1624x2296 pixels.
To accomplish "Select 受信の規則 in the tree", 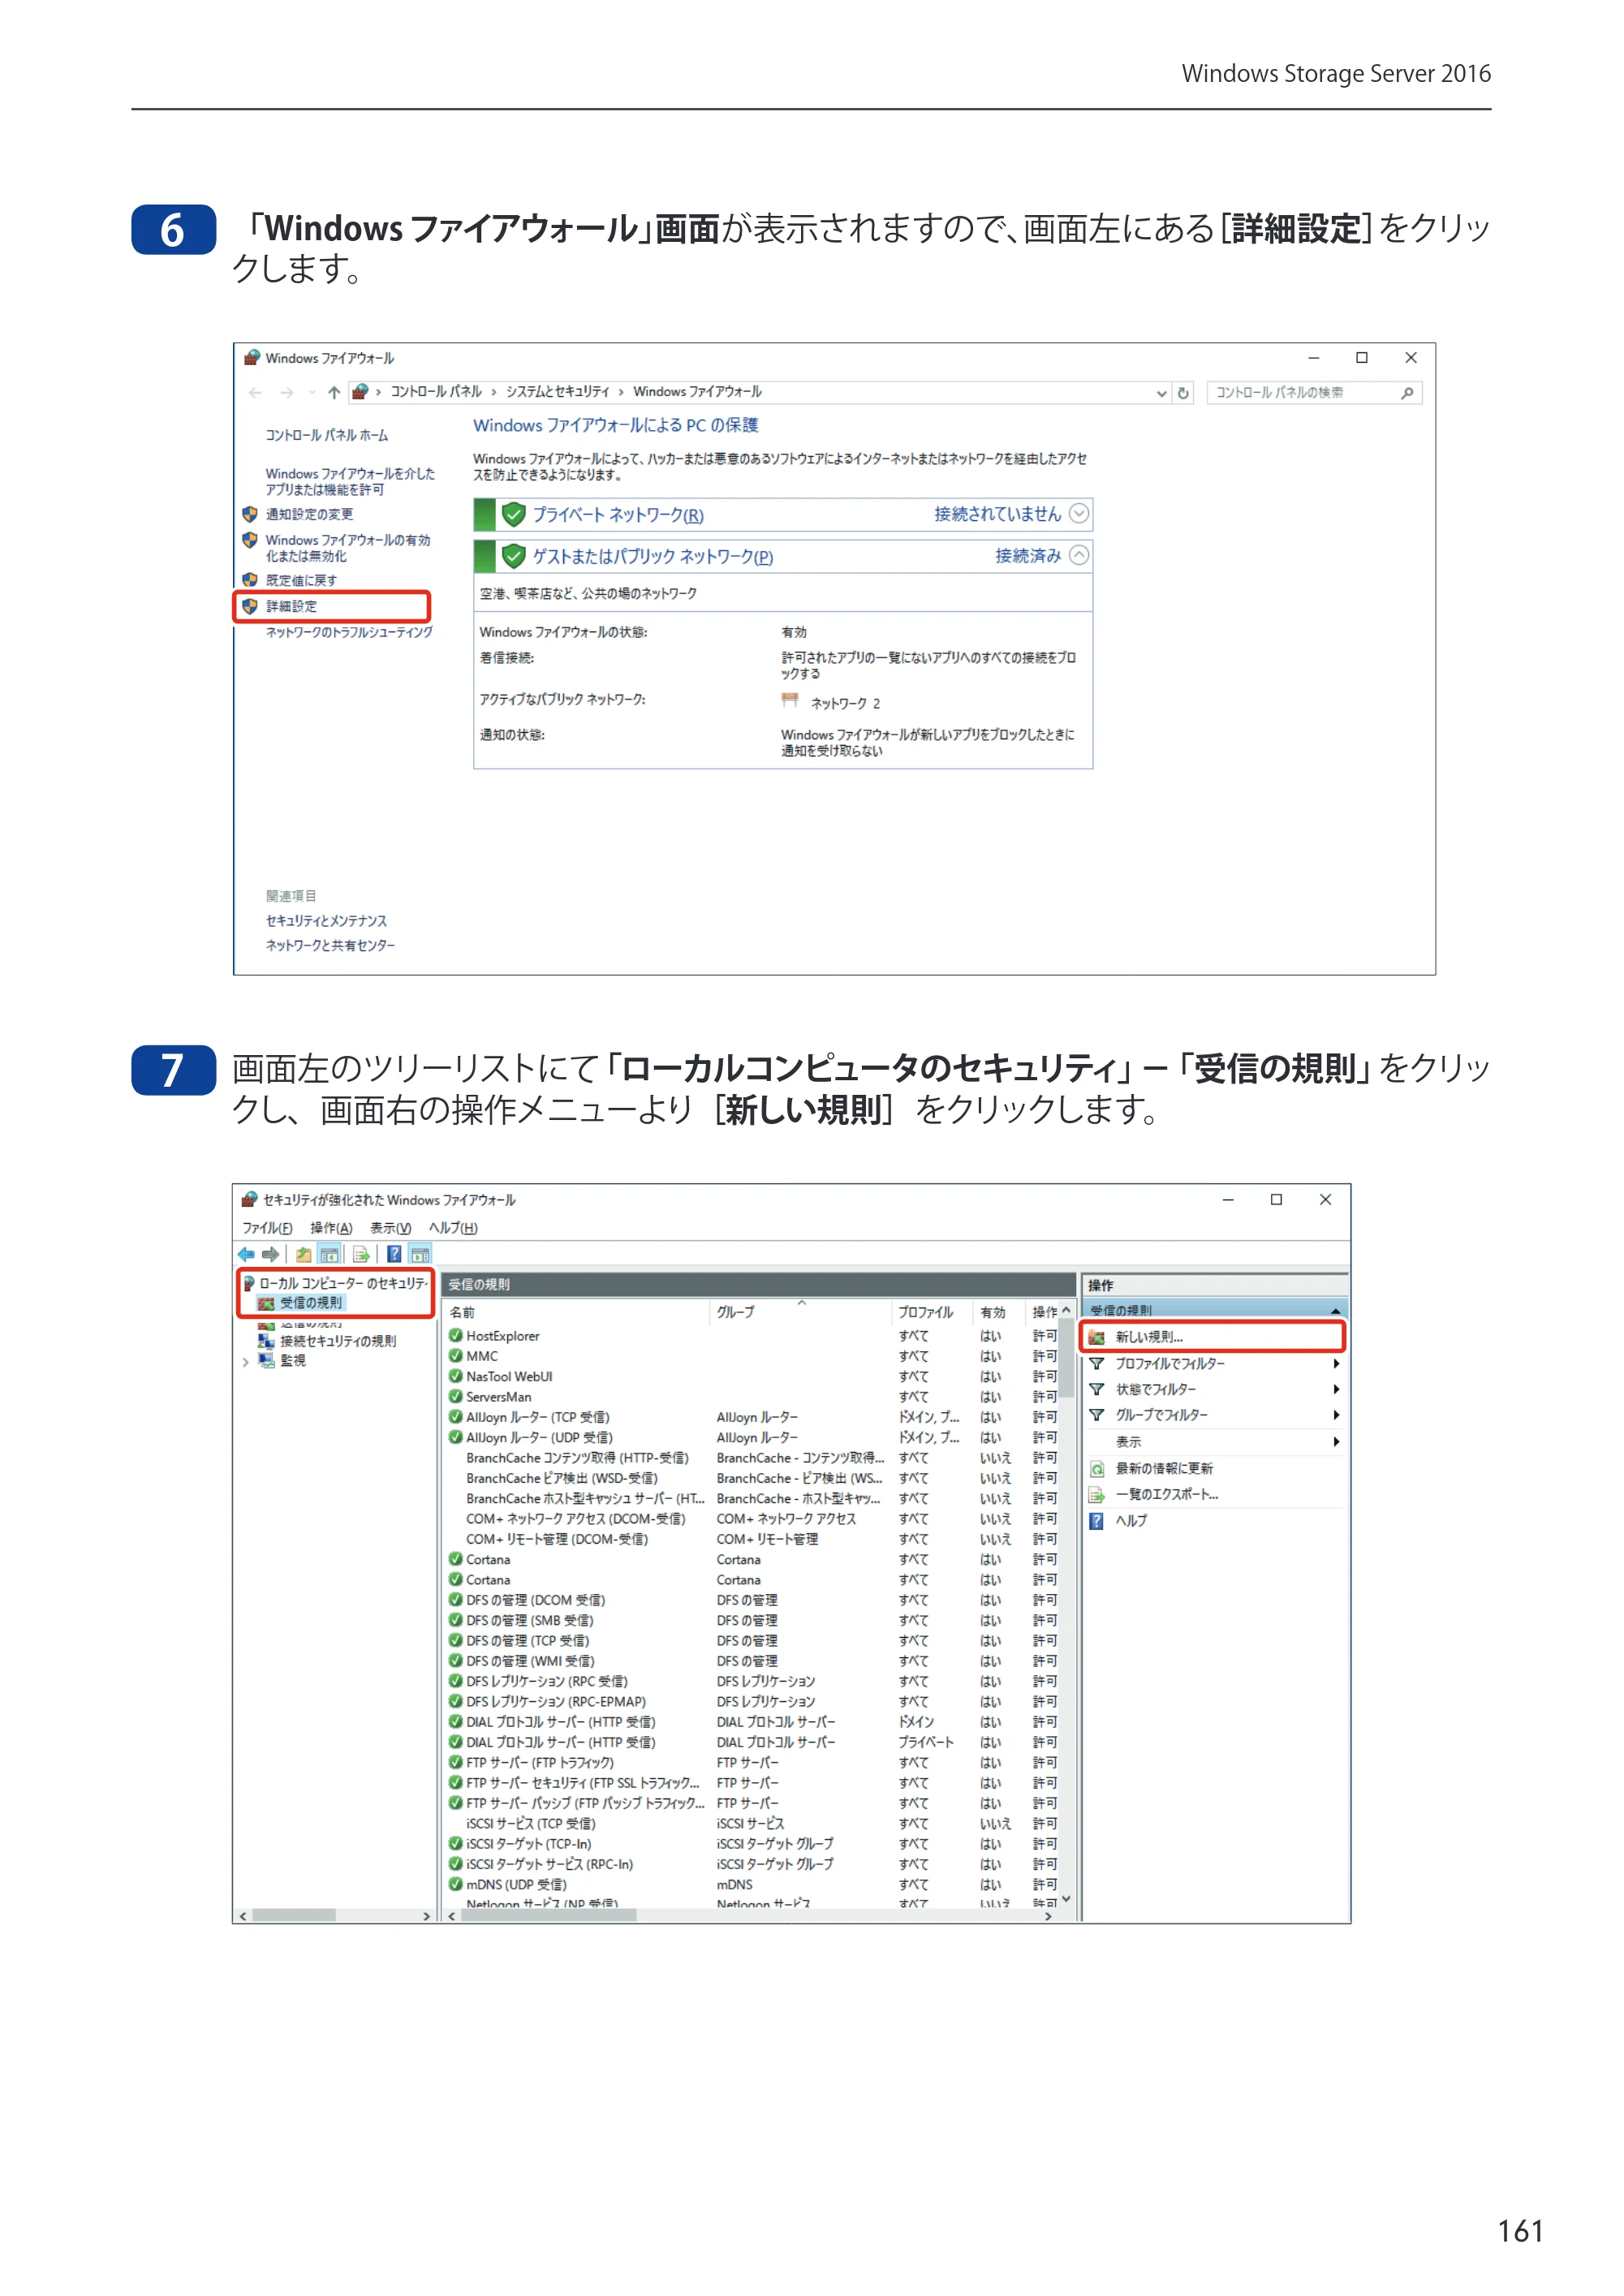I will [x=310, y=1303].
